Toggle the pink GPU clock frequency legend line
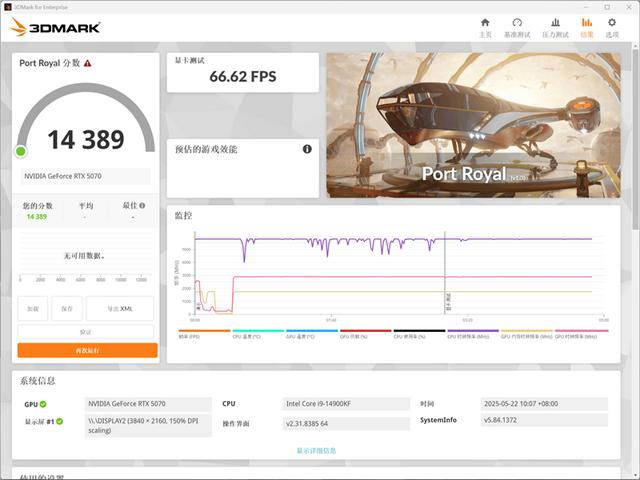The height and width of the screenshot is (480, 640). 581,331
